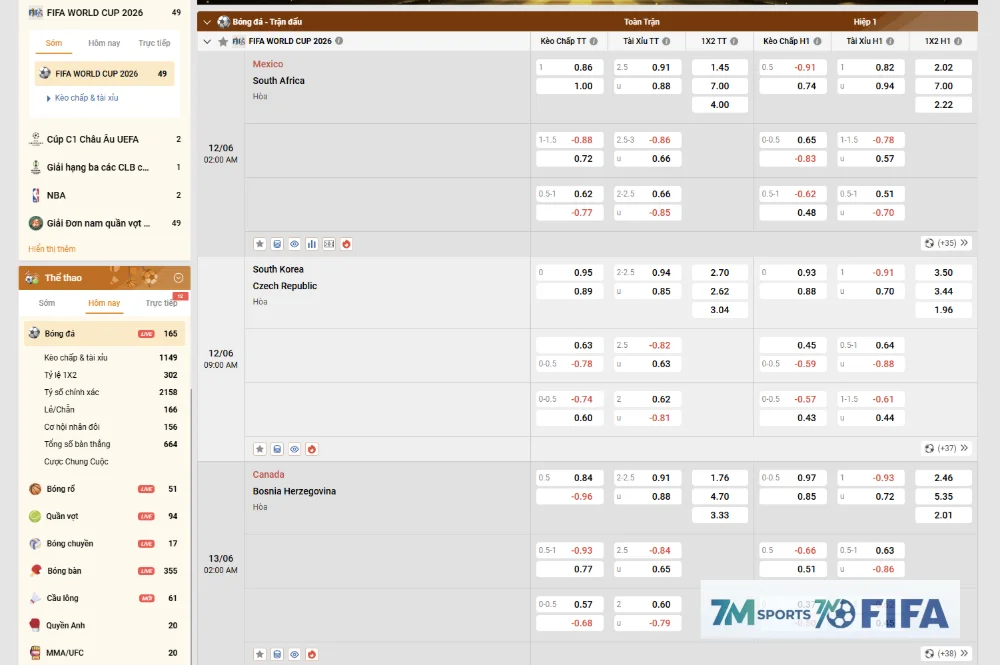This screenshot has height=665, width=1000.
Task: Select MMA/UFC sport
Action: 105,653
